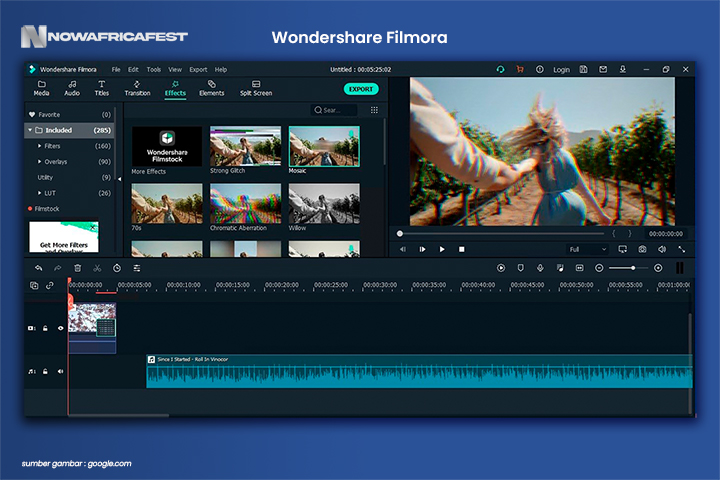Viewport: 720px width, 480px height.
Task: Open the Export menu
Action: pos(198,69)
